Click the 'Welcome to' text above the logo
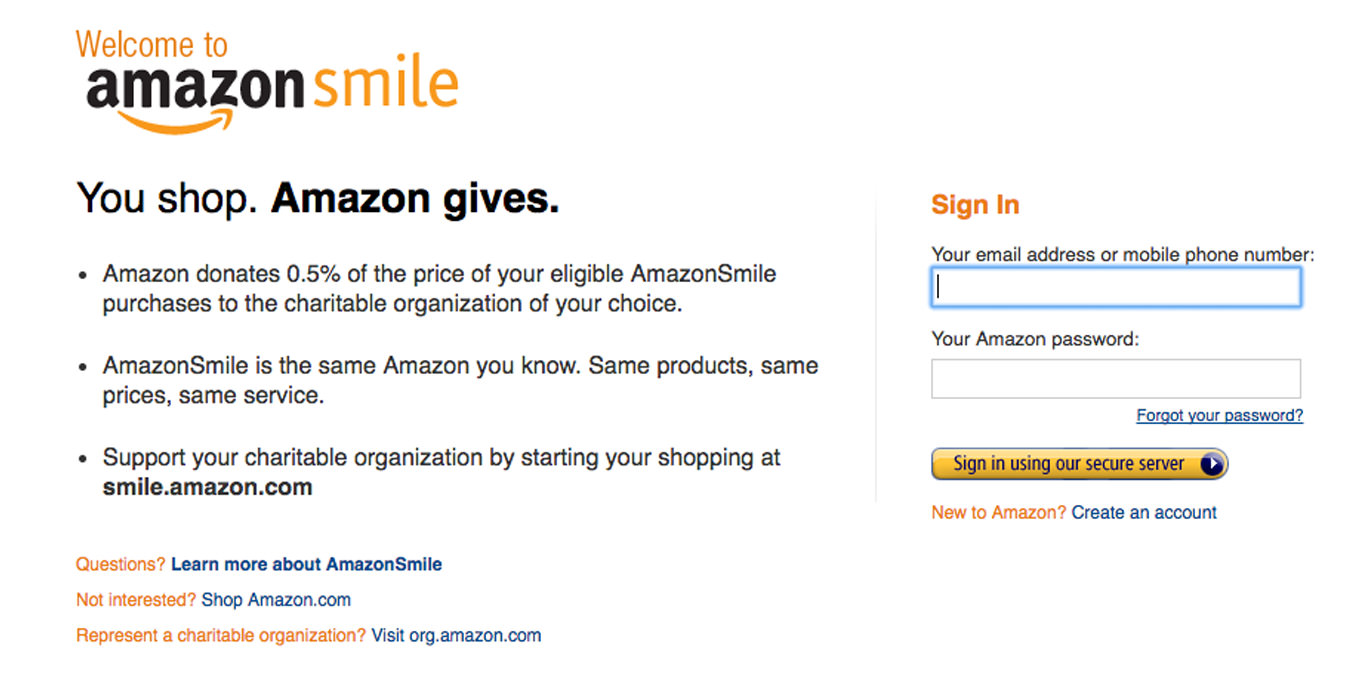Screen dimensions: 1358x686 click(152, 45)
